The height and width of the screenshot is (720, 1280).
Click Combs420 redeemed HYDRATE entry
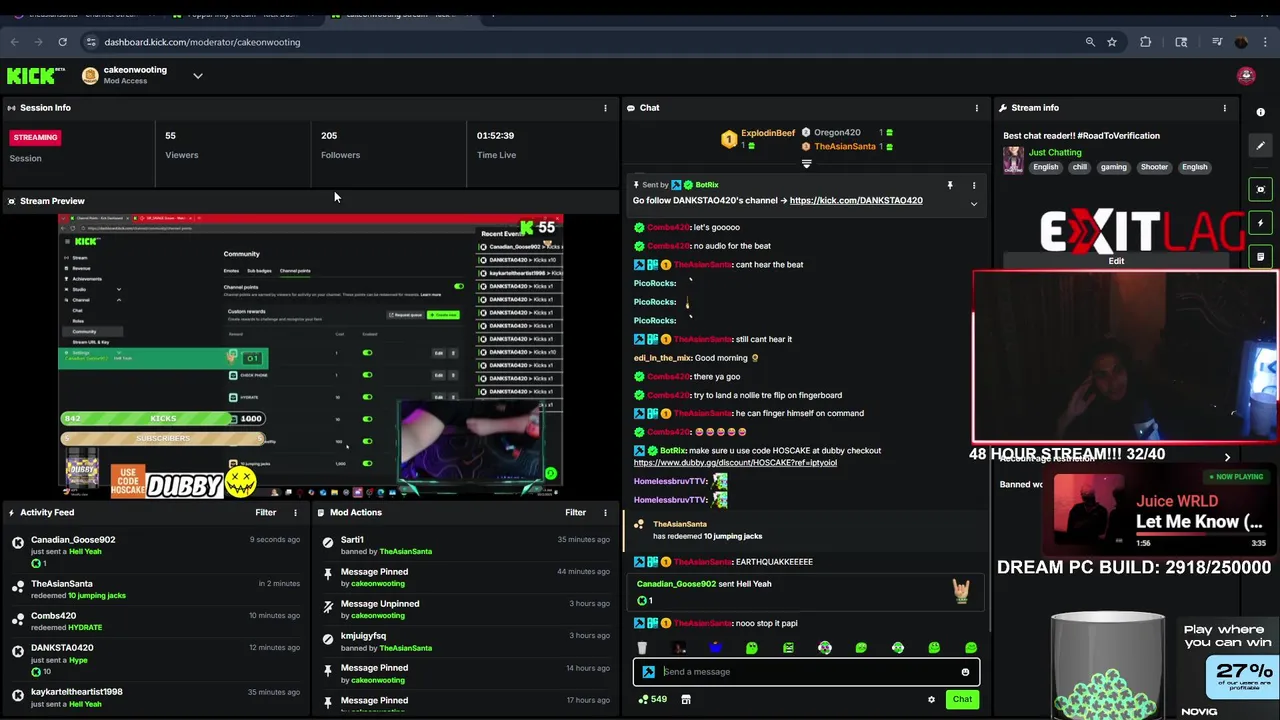coord(155,621)
